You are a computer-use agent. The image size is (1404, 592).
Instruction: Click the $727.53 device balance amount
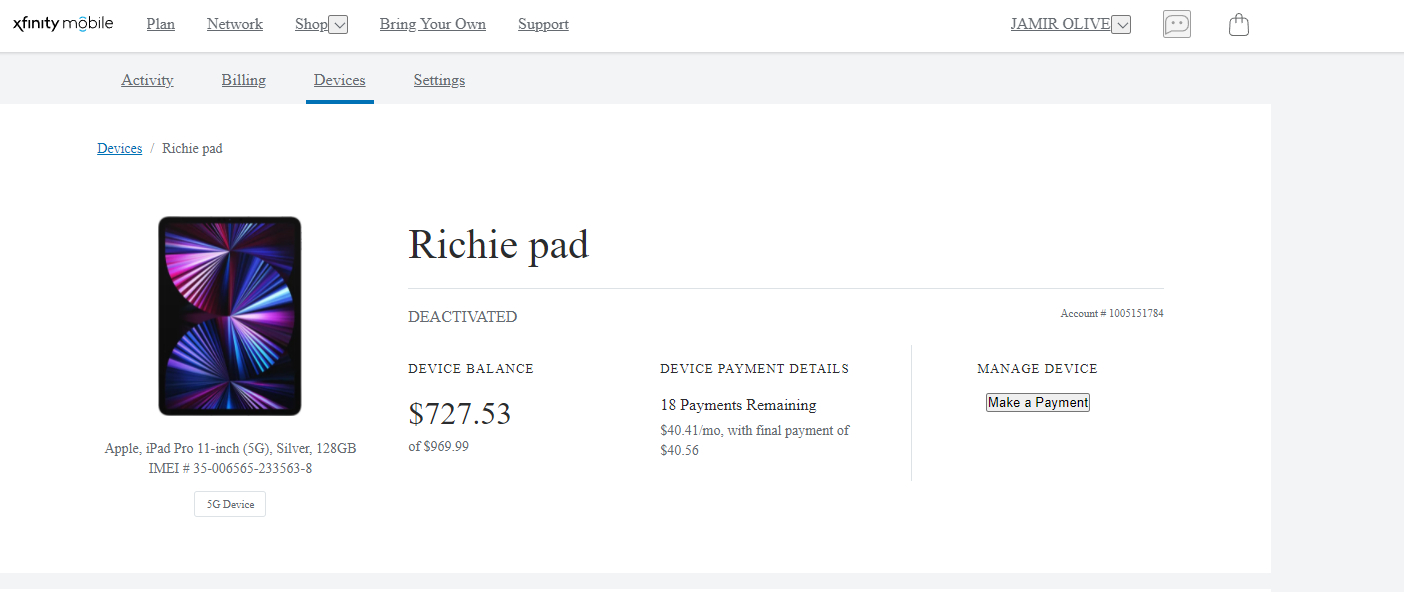(x=460, y=413)
